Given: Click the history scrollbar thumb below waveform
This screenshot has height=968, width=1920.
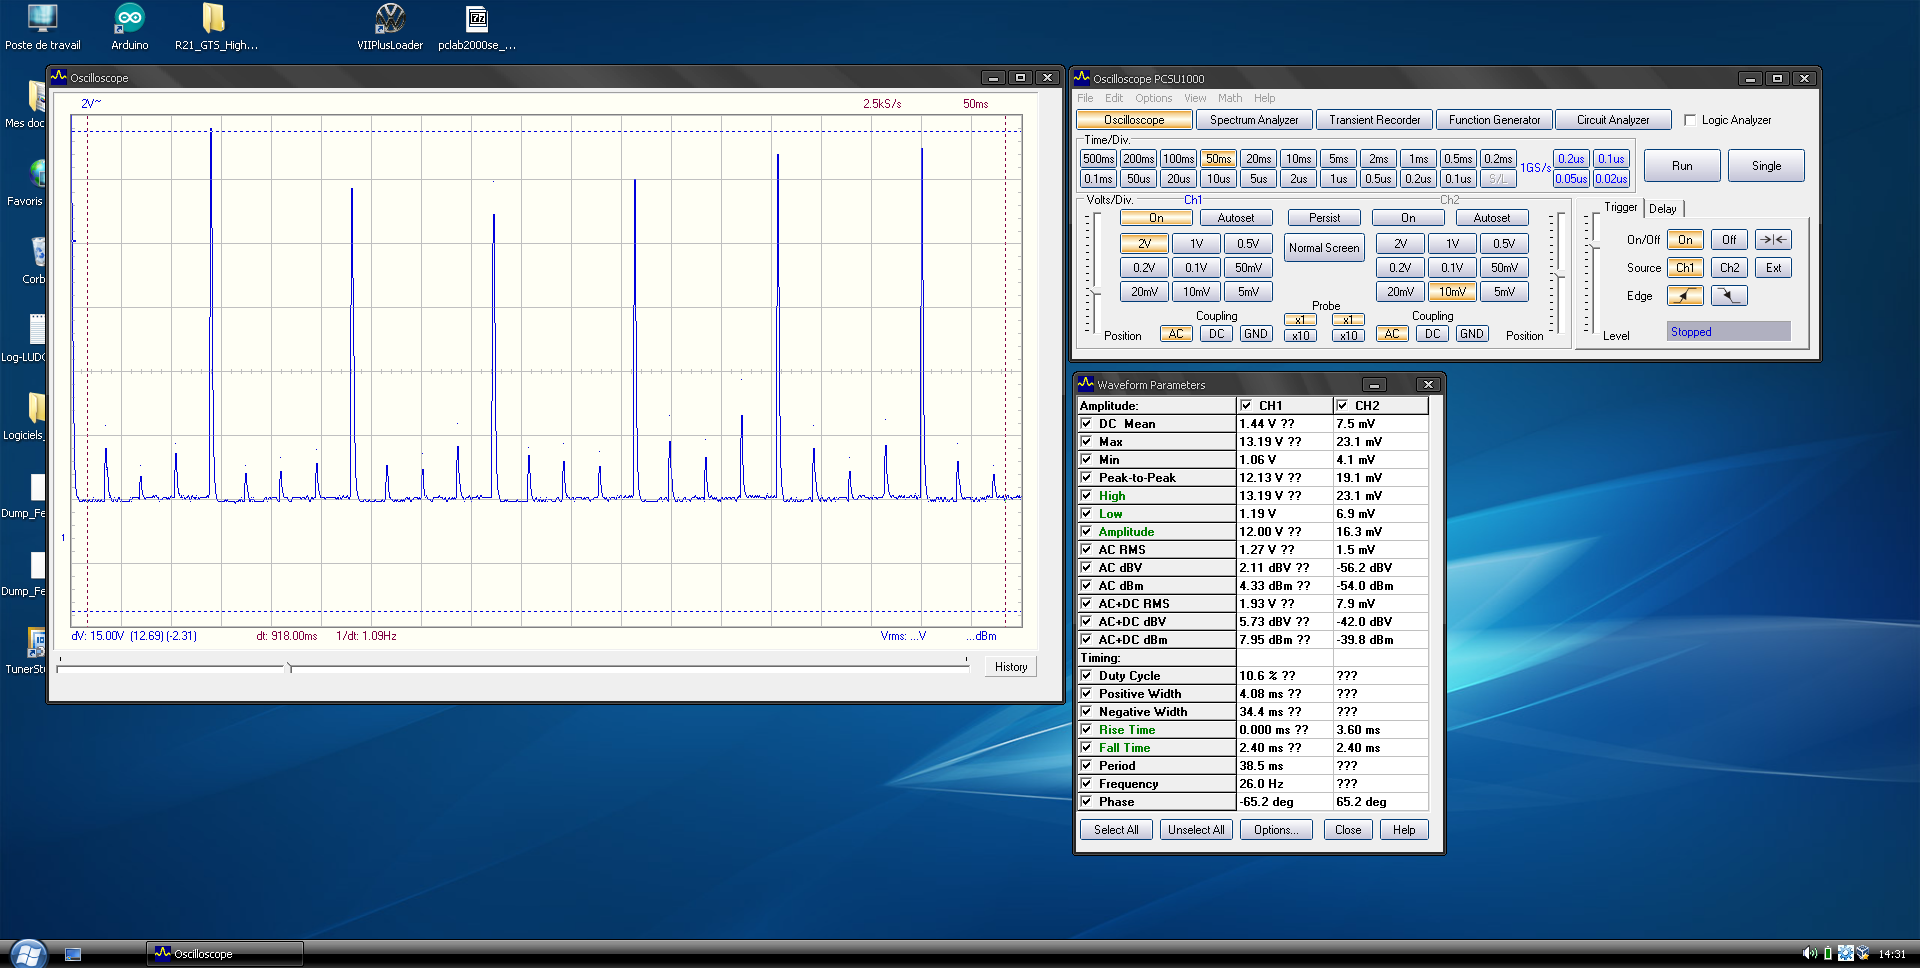Looking at the screenshot, I should 289,667.
